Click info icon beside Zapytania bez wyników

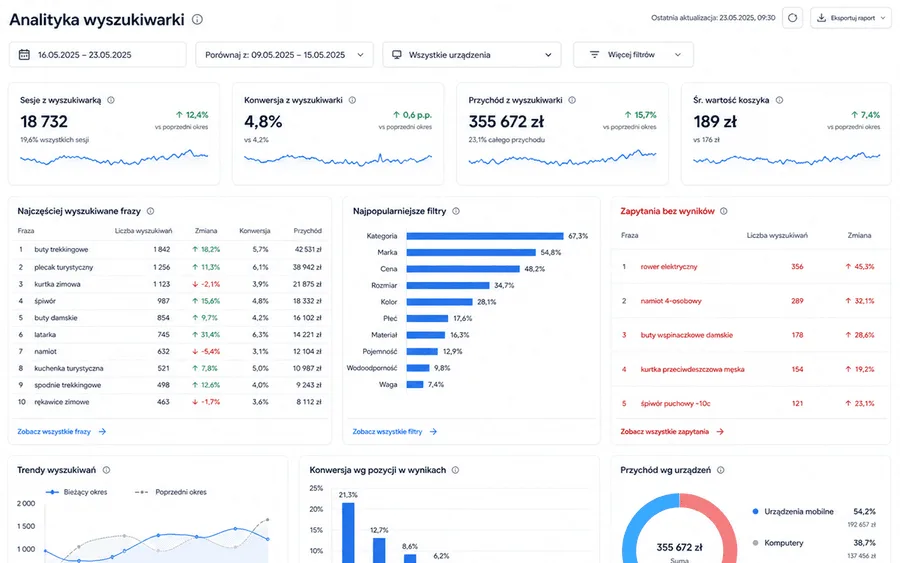pyautogui.click(x=724, y=211)
